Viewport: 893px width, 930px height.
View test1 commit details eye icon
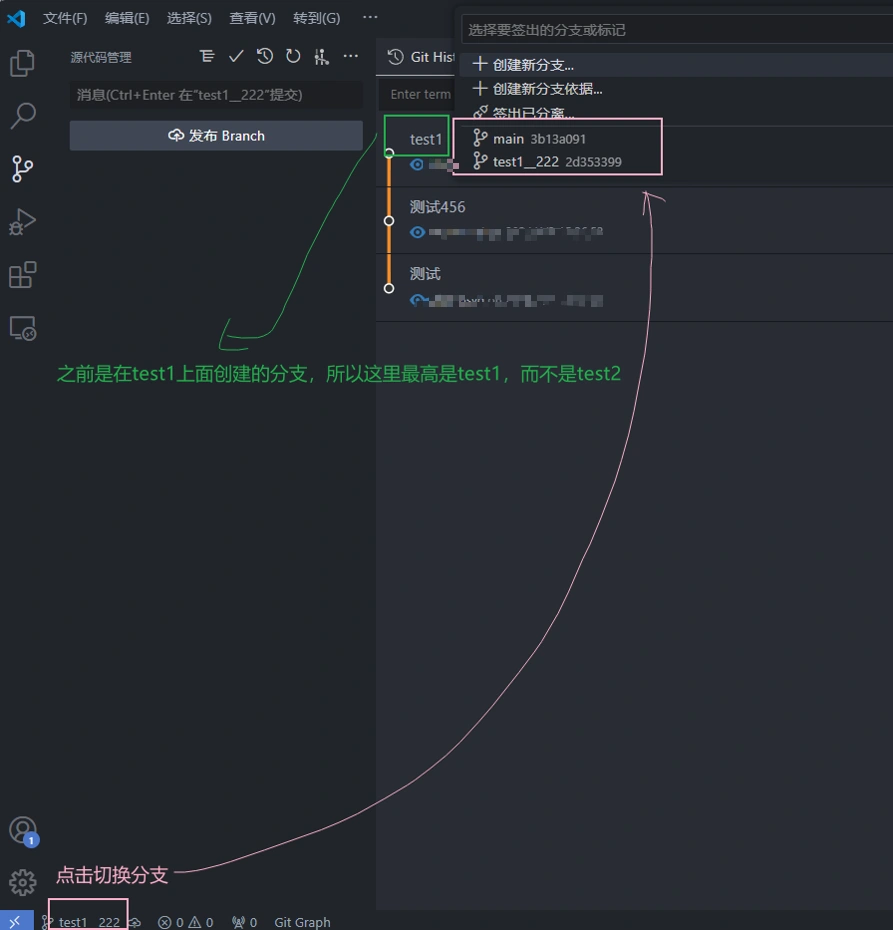click(417, 164)
